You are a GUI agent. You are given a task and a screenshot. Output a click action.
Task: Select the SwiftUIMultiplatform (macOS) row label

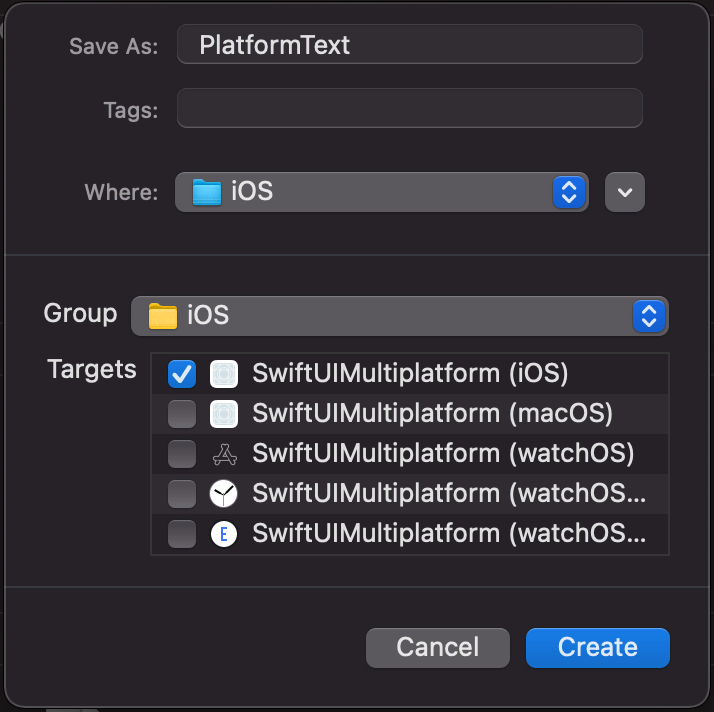432,414
